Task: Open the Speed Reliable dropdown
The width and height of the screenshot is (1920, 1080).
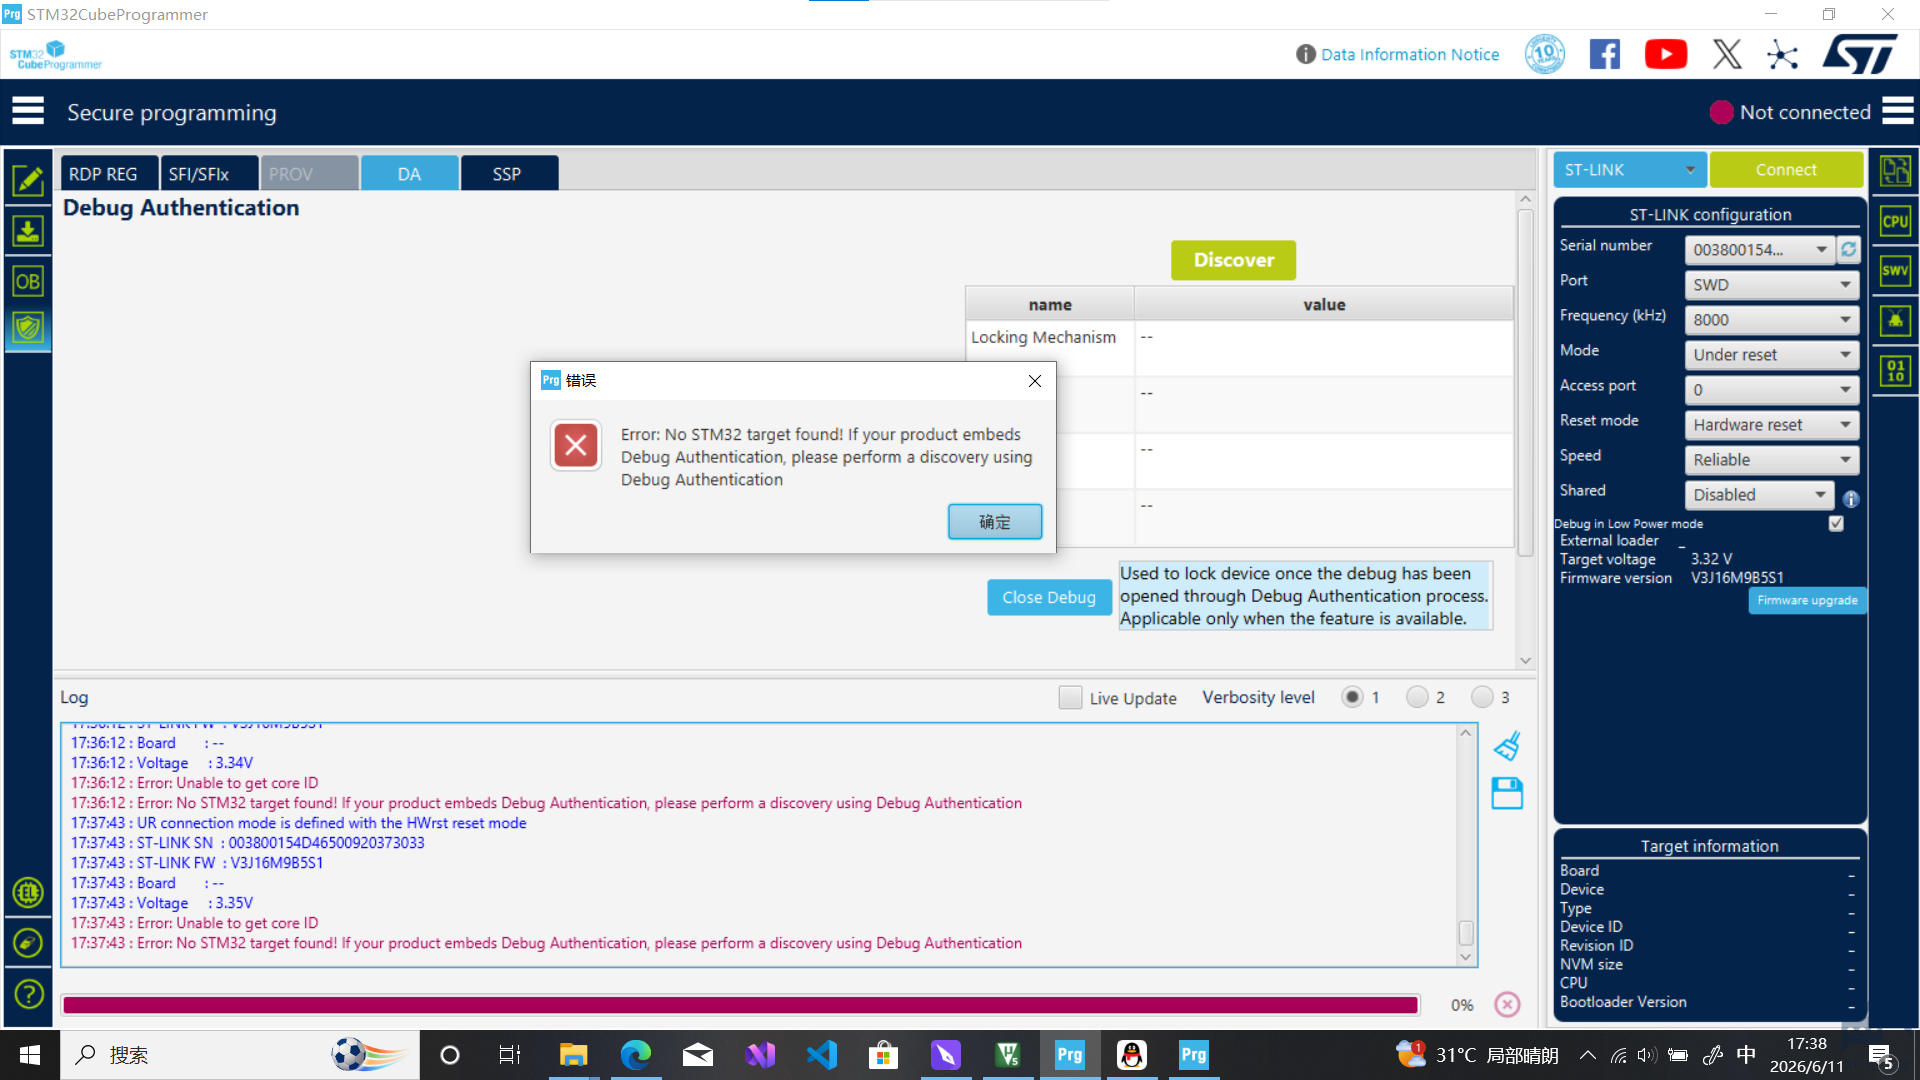Action: (x=1772, y=459)
